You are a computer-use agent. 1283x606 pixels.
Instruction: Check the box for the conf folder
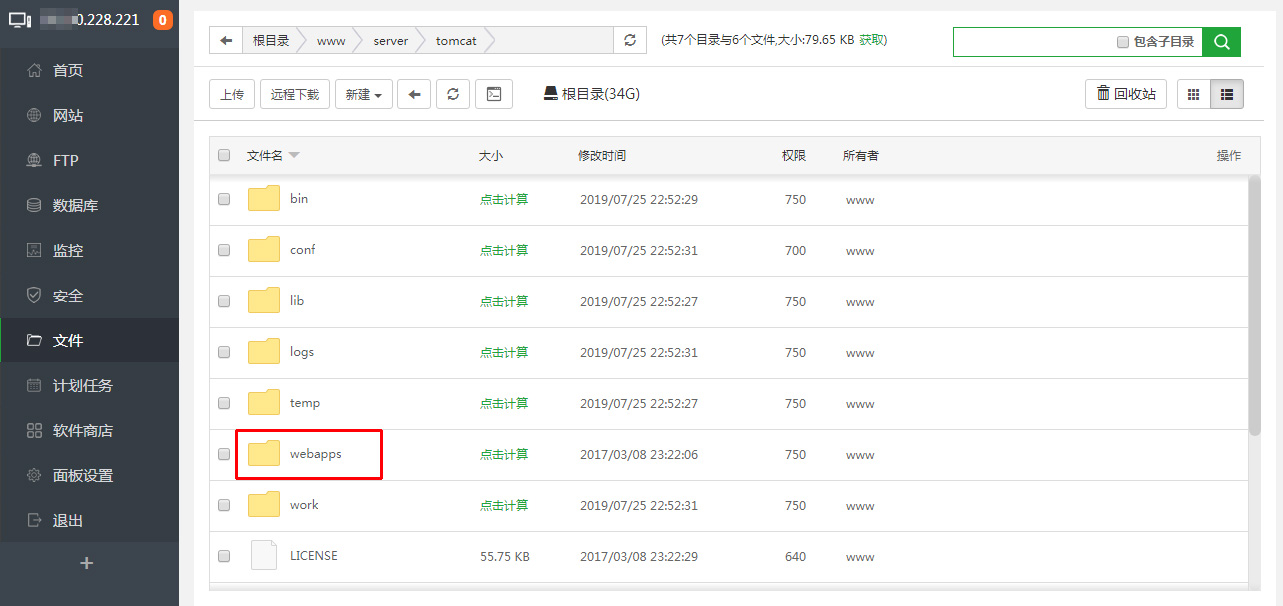(x=224, y=250)
